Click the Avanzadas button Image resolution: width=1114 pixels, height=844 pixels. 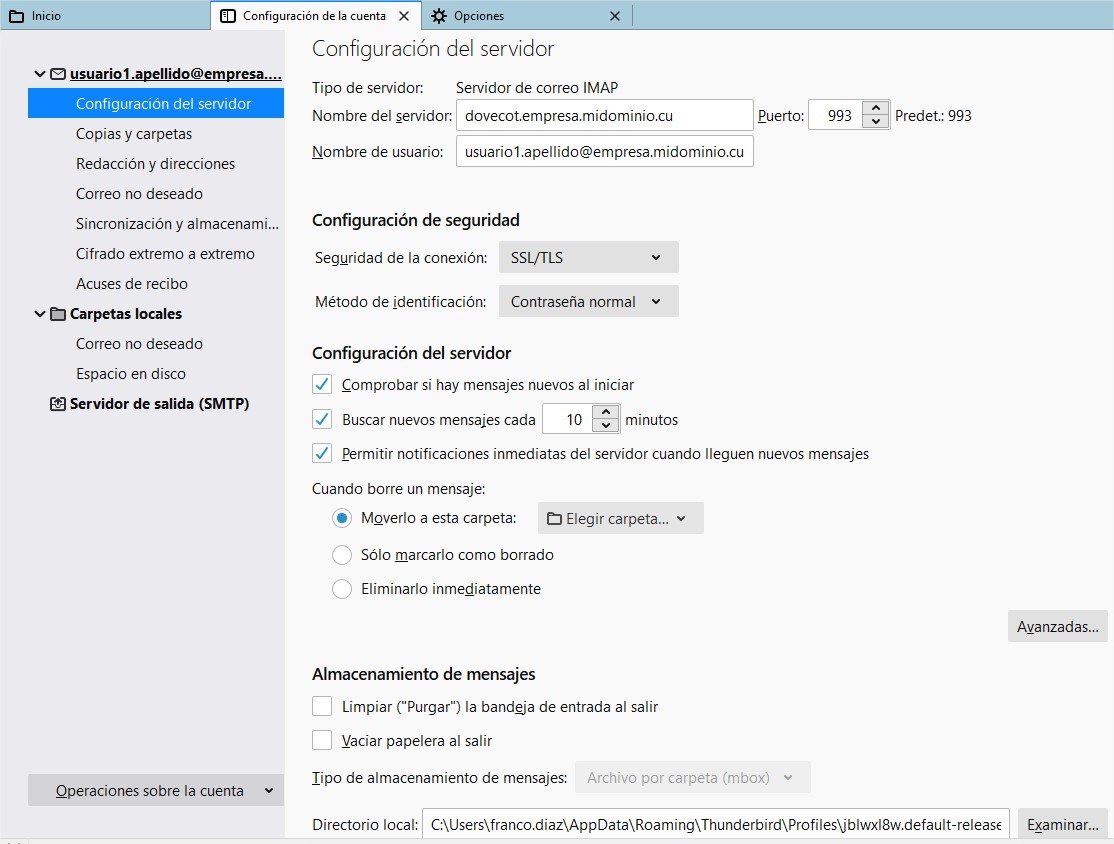(1057, 627)
